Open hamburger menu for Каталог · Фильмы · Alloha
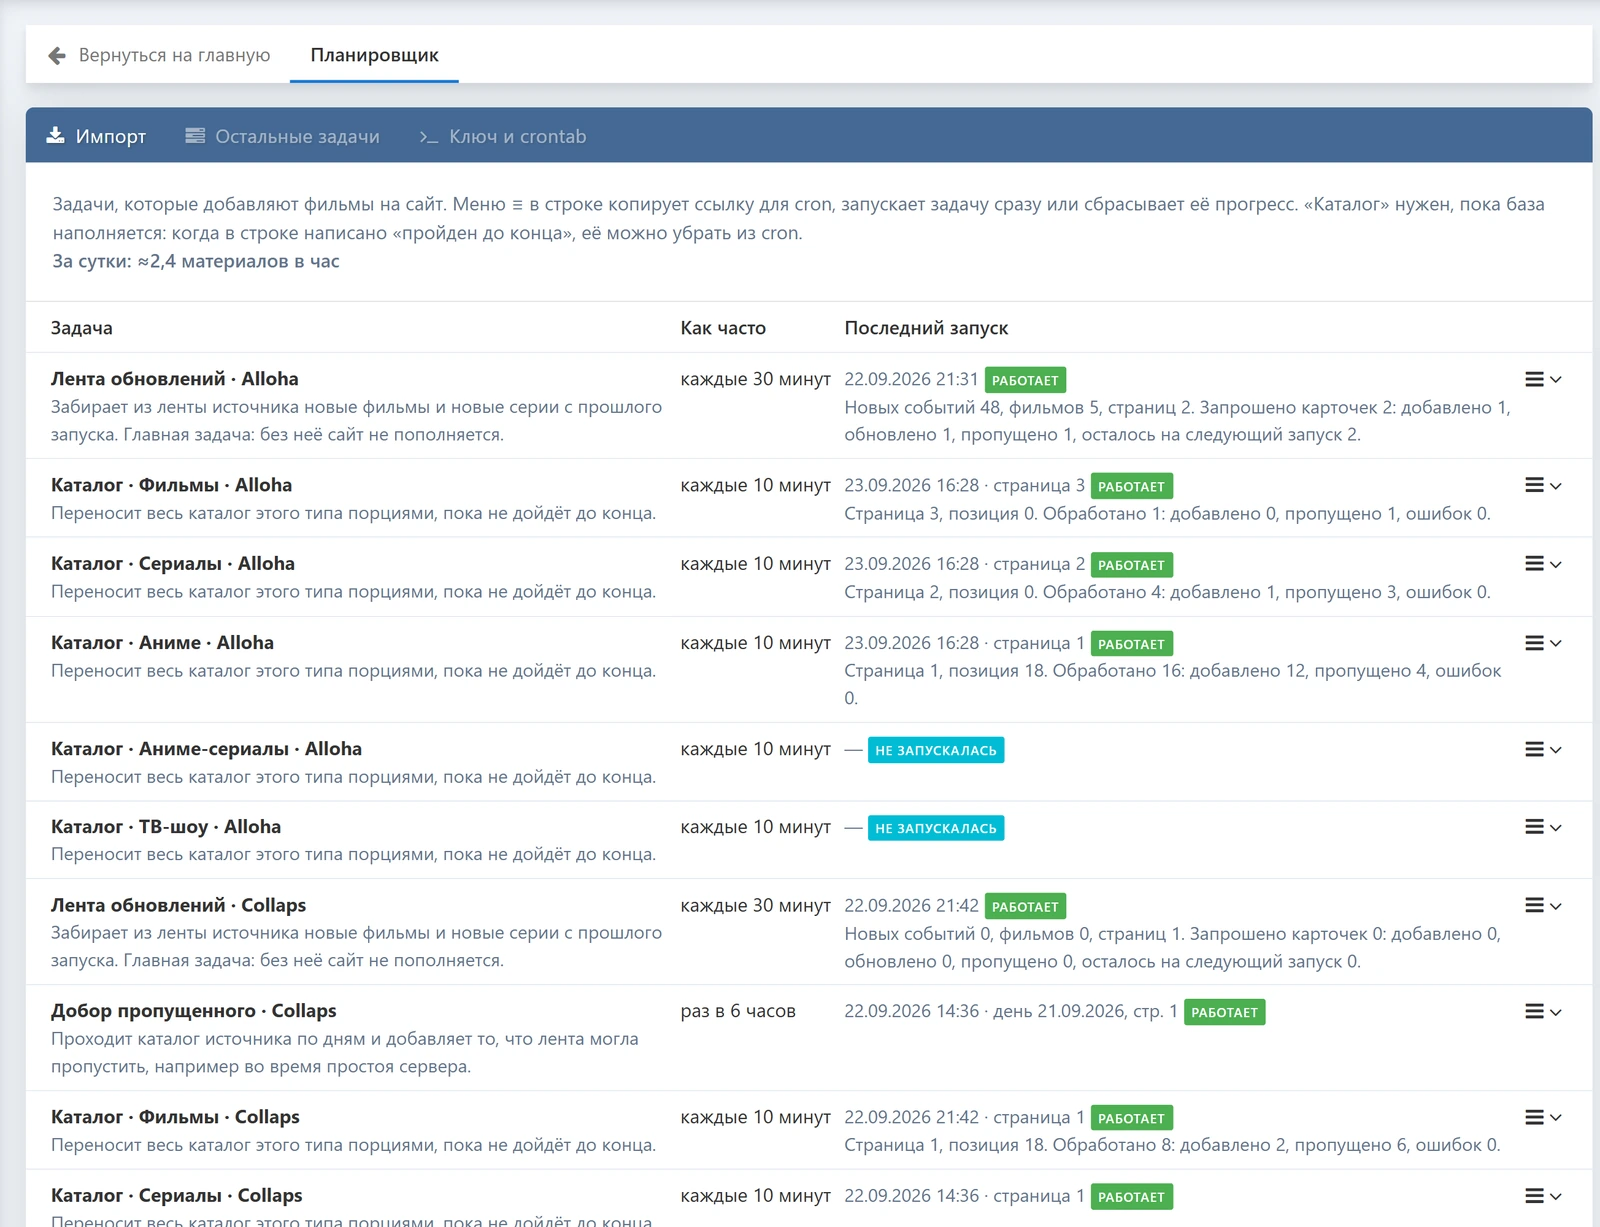Image resolution: width=1600 pixels, height=1227 pixels. (x=1542, y=486)
